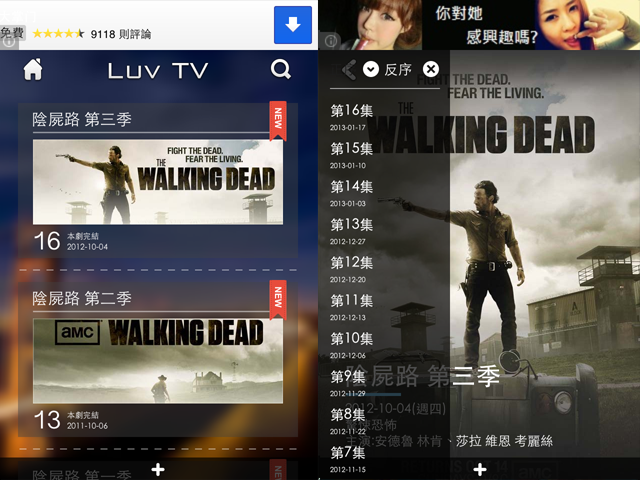Tap the 免費 free label
Screen dimensions: 640x480
point(13,33)
